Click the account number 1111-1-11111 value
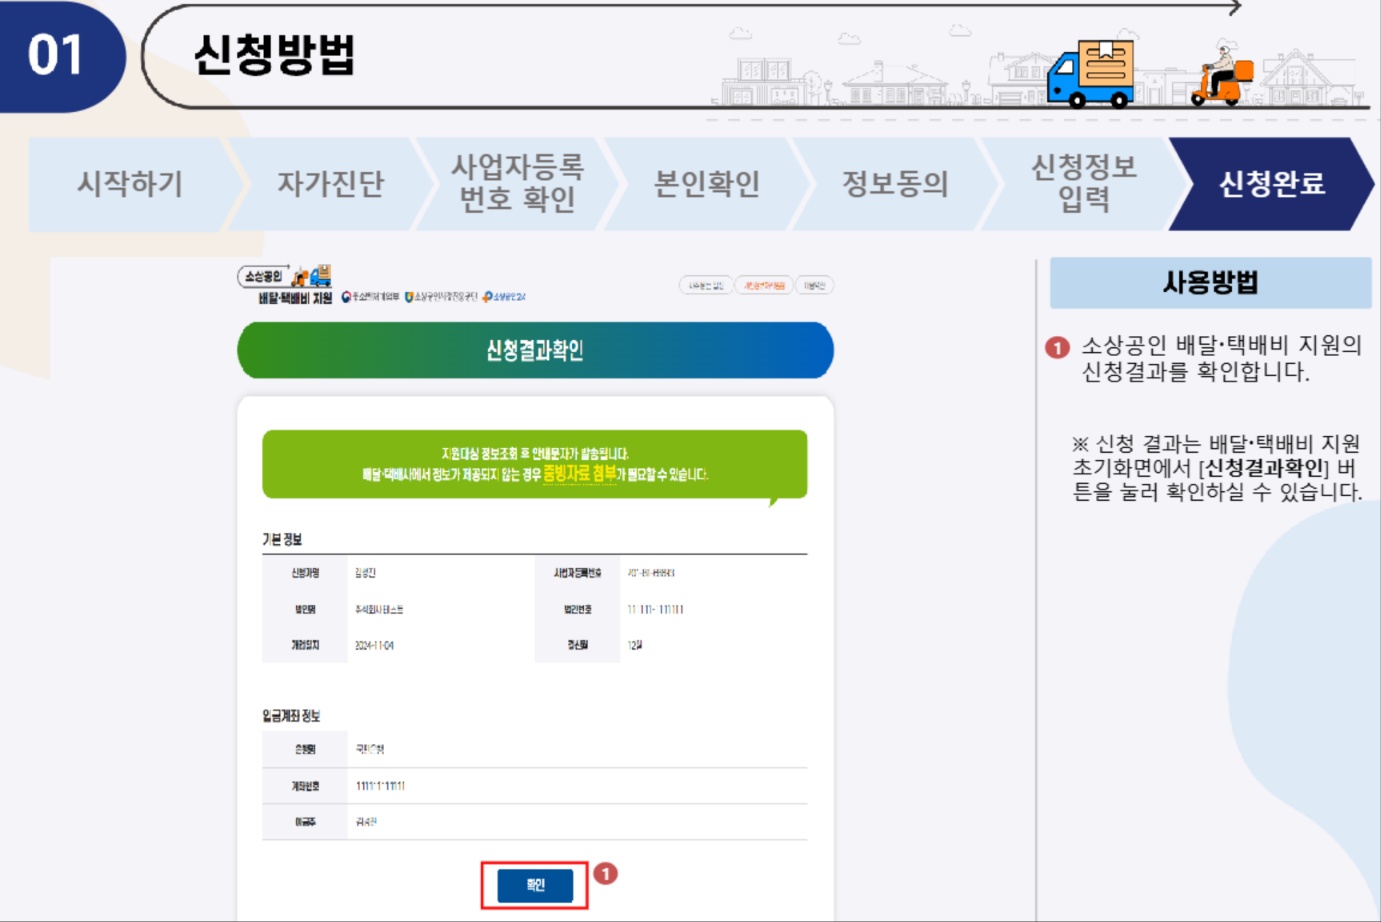 click(380, 786)
